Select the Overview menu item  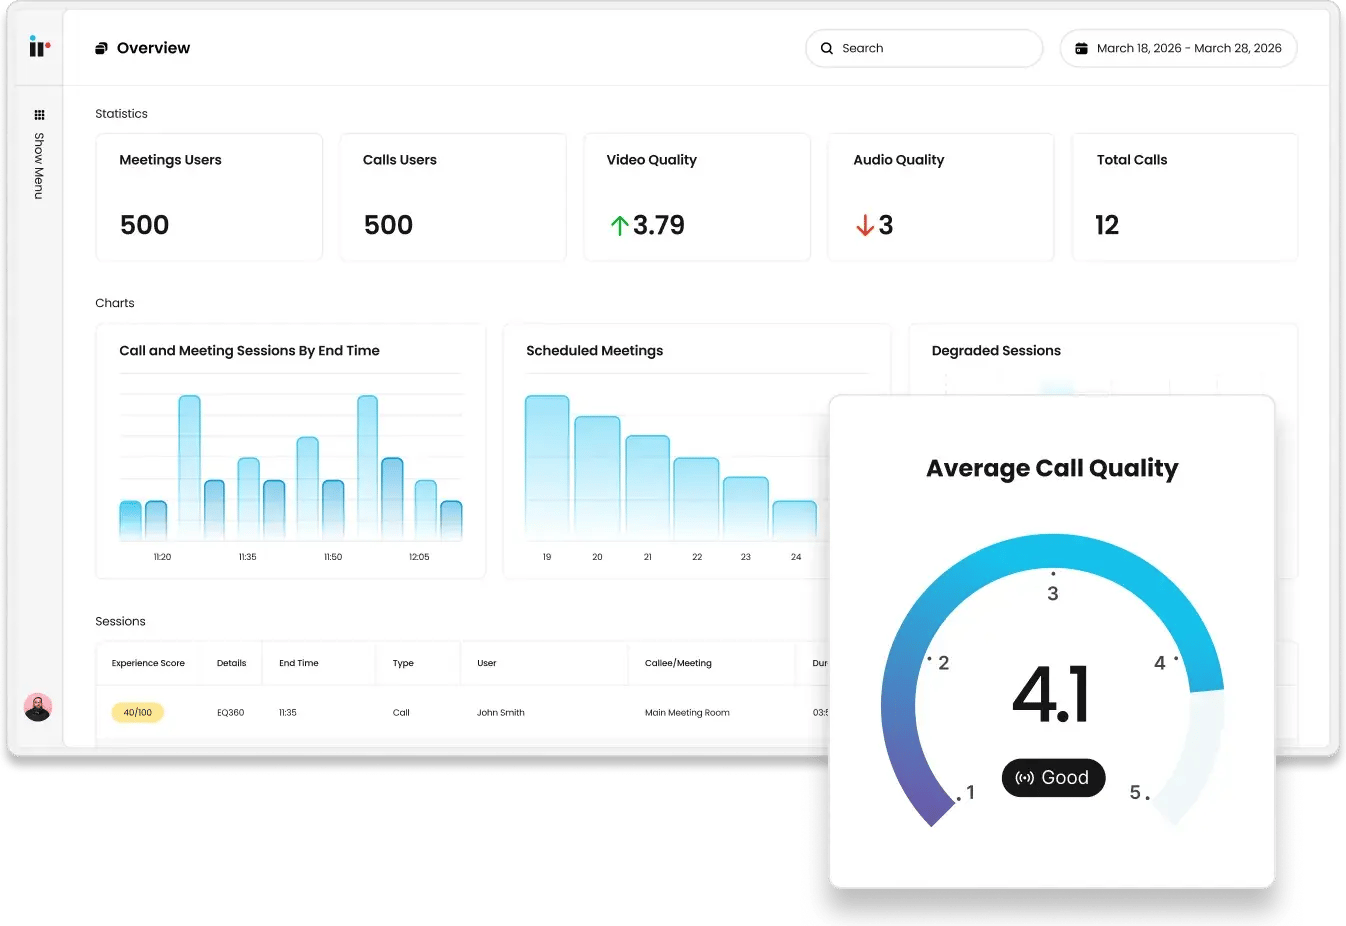click(152, 47)
